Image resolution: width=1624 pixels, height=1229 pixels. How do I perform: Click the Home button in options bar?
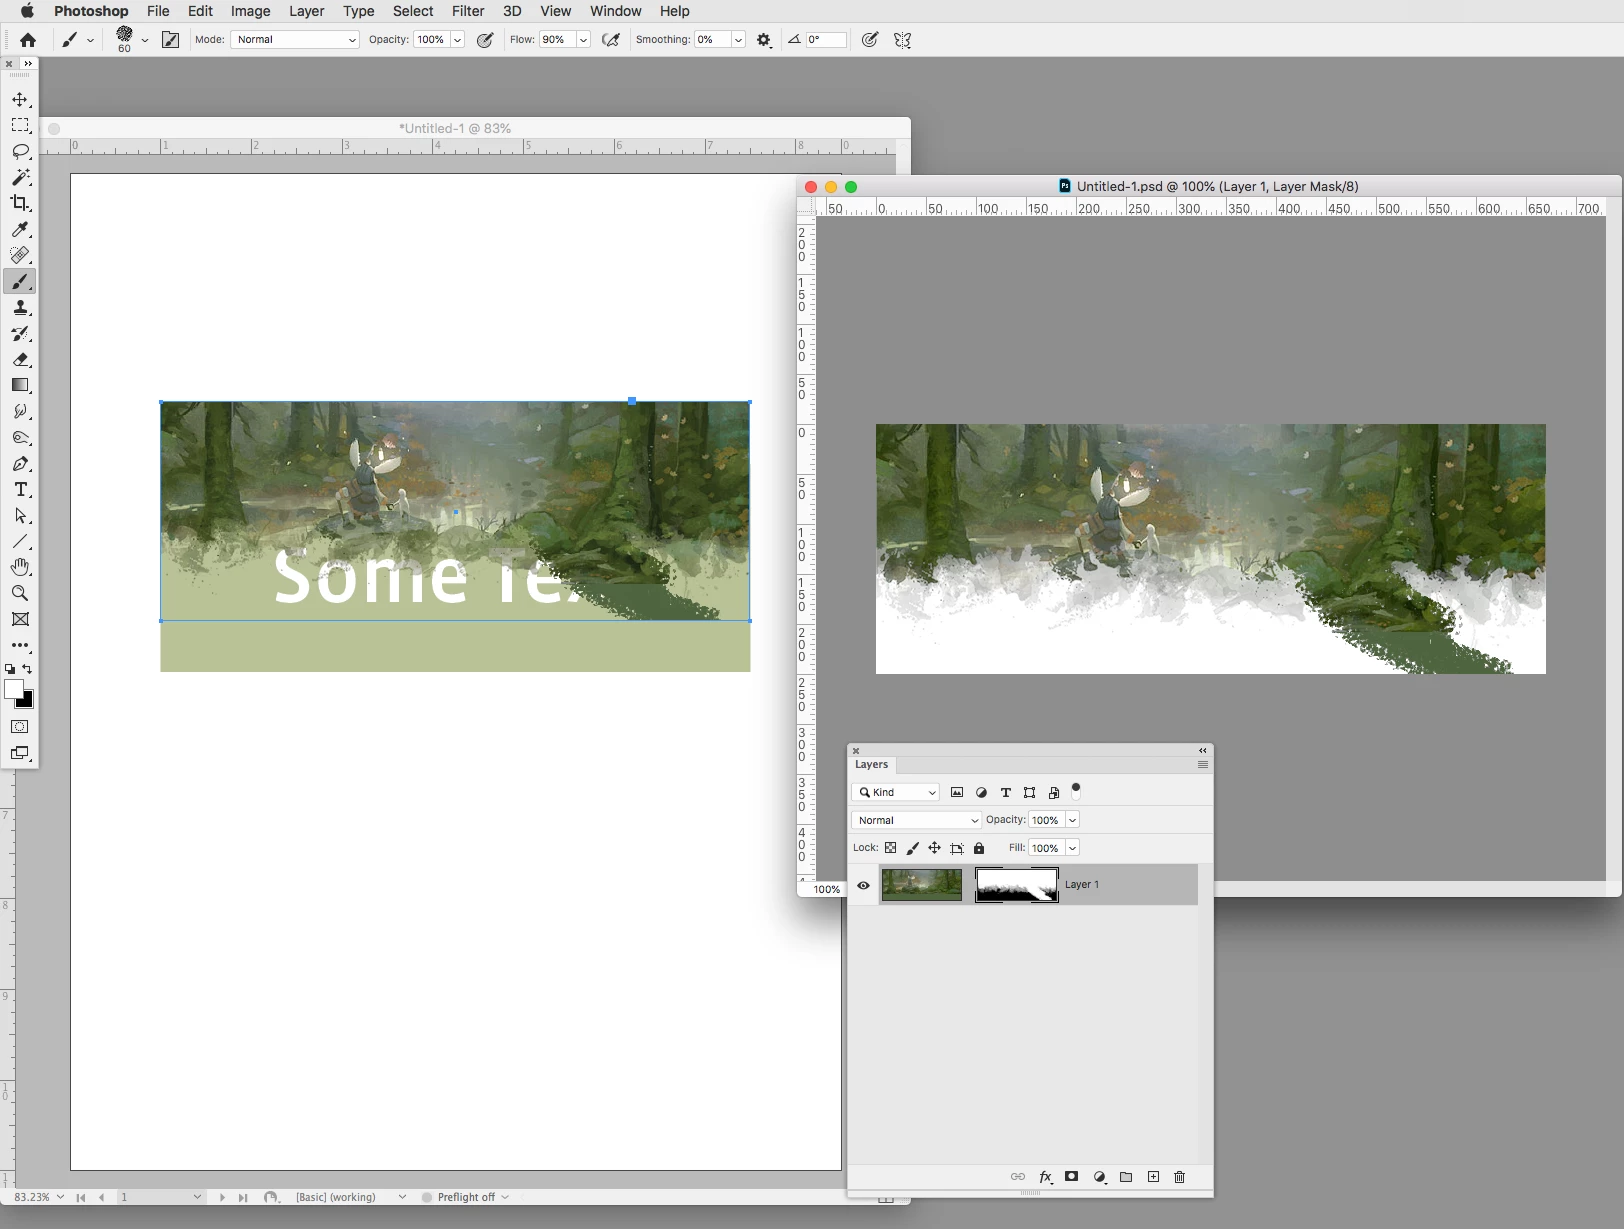click(28, 40)
